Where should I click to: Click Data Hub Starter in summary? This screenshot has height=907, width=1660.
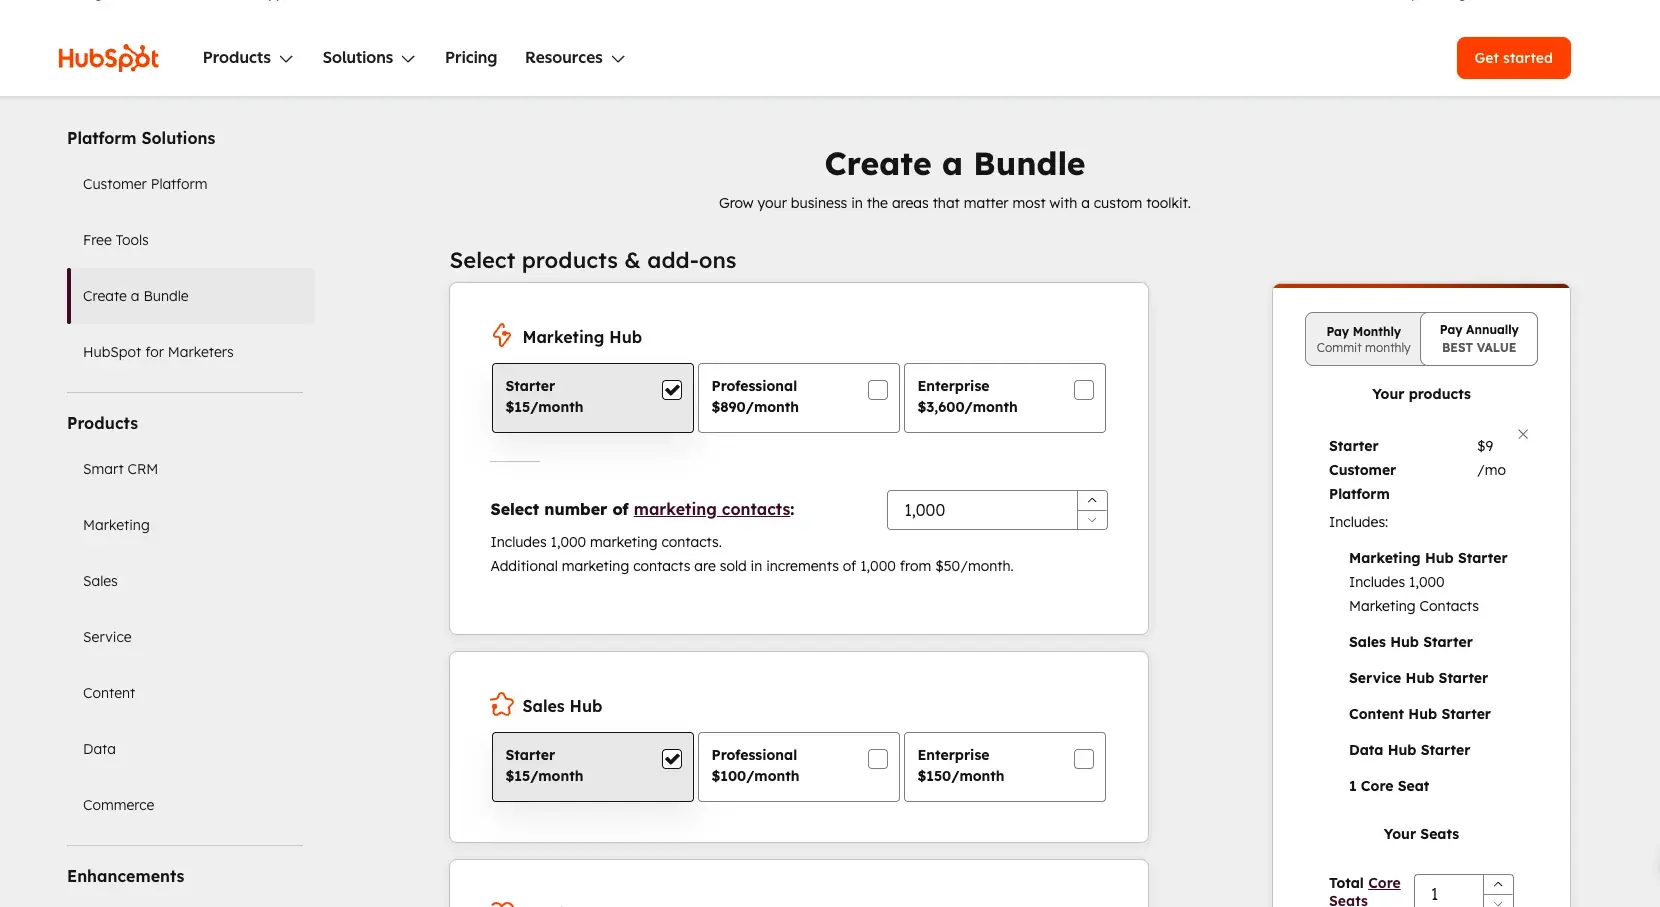pyautogui.click(x=1410, y=750)
